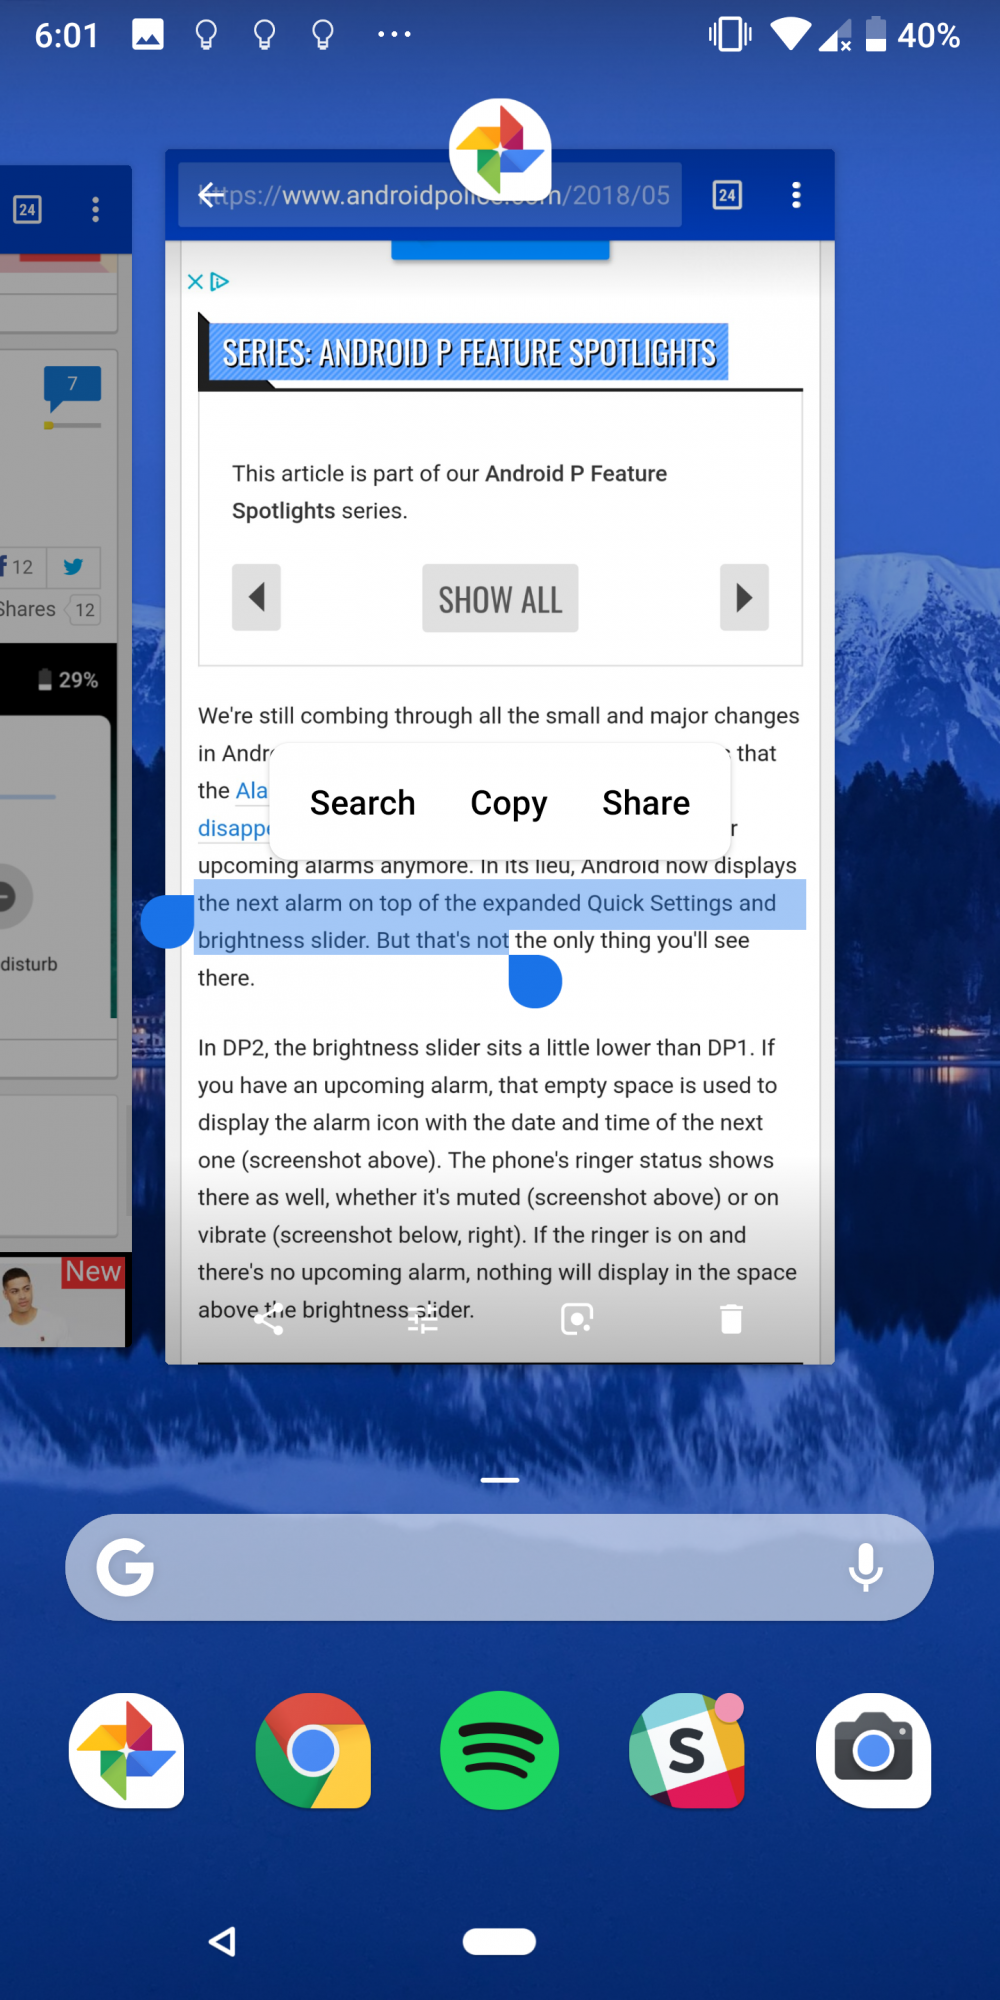Tap the microphone voice search icon
Viewport: 1000px width, 2000px height.
pyautogui.click(x=865, y=1567)
